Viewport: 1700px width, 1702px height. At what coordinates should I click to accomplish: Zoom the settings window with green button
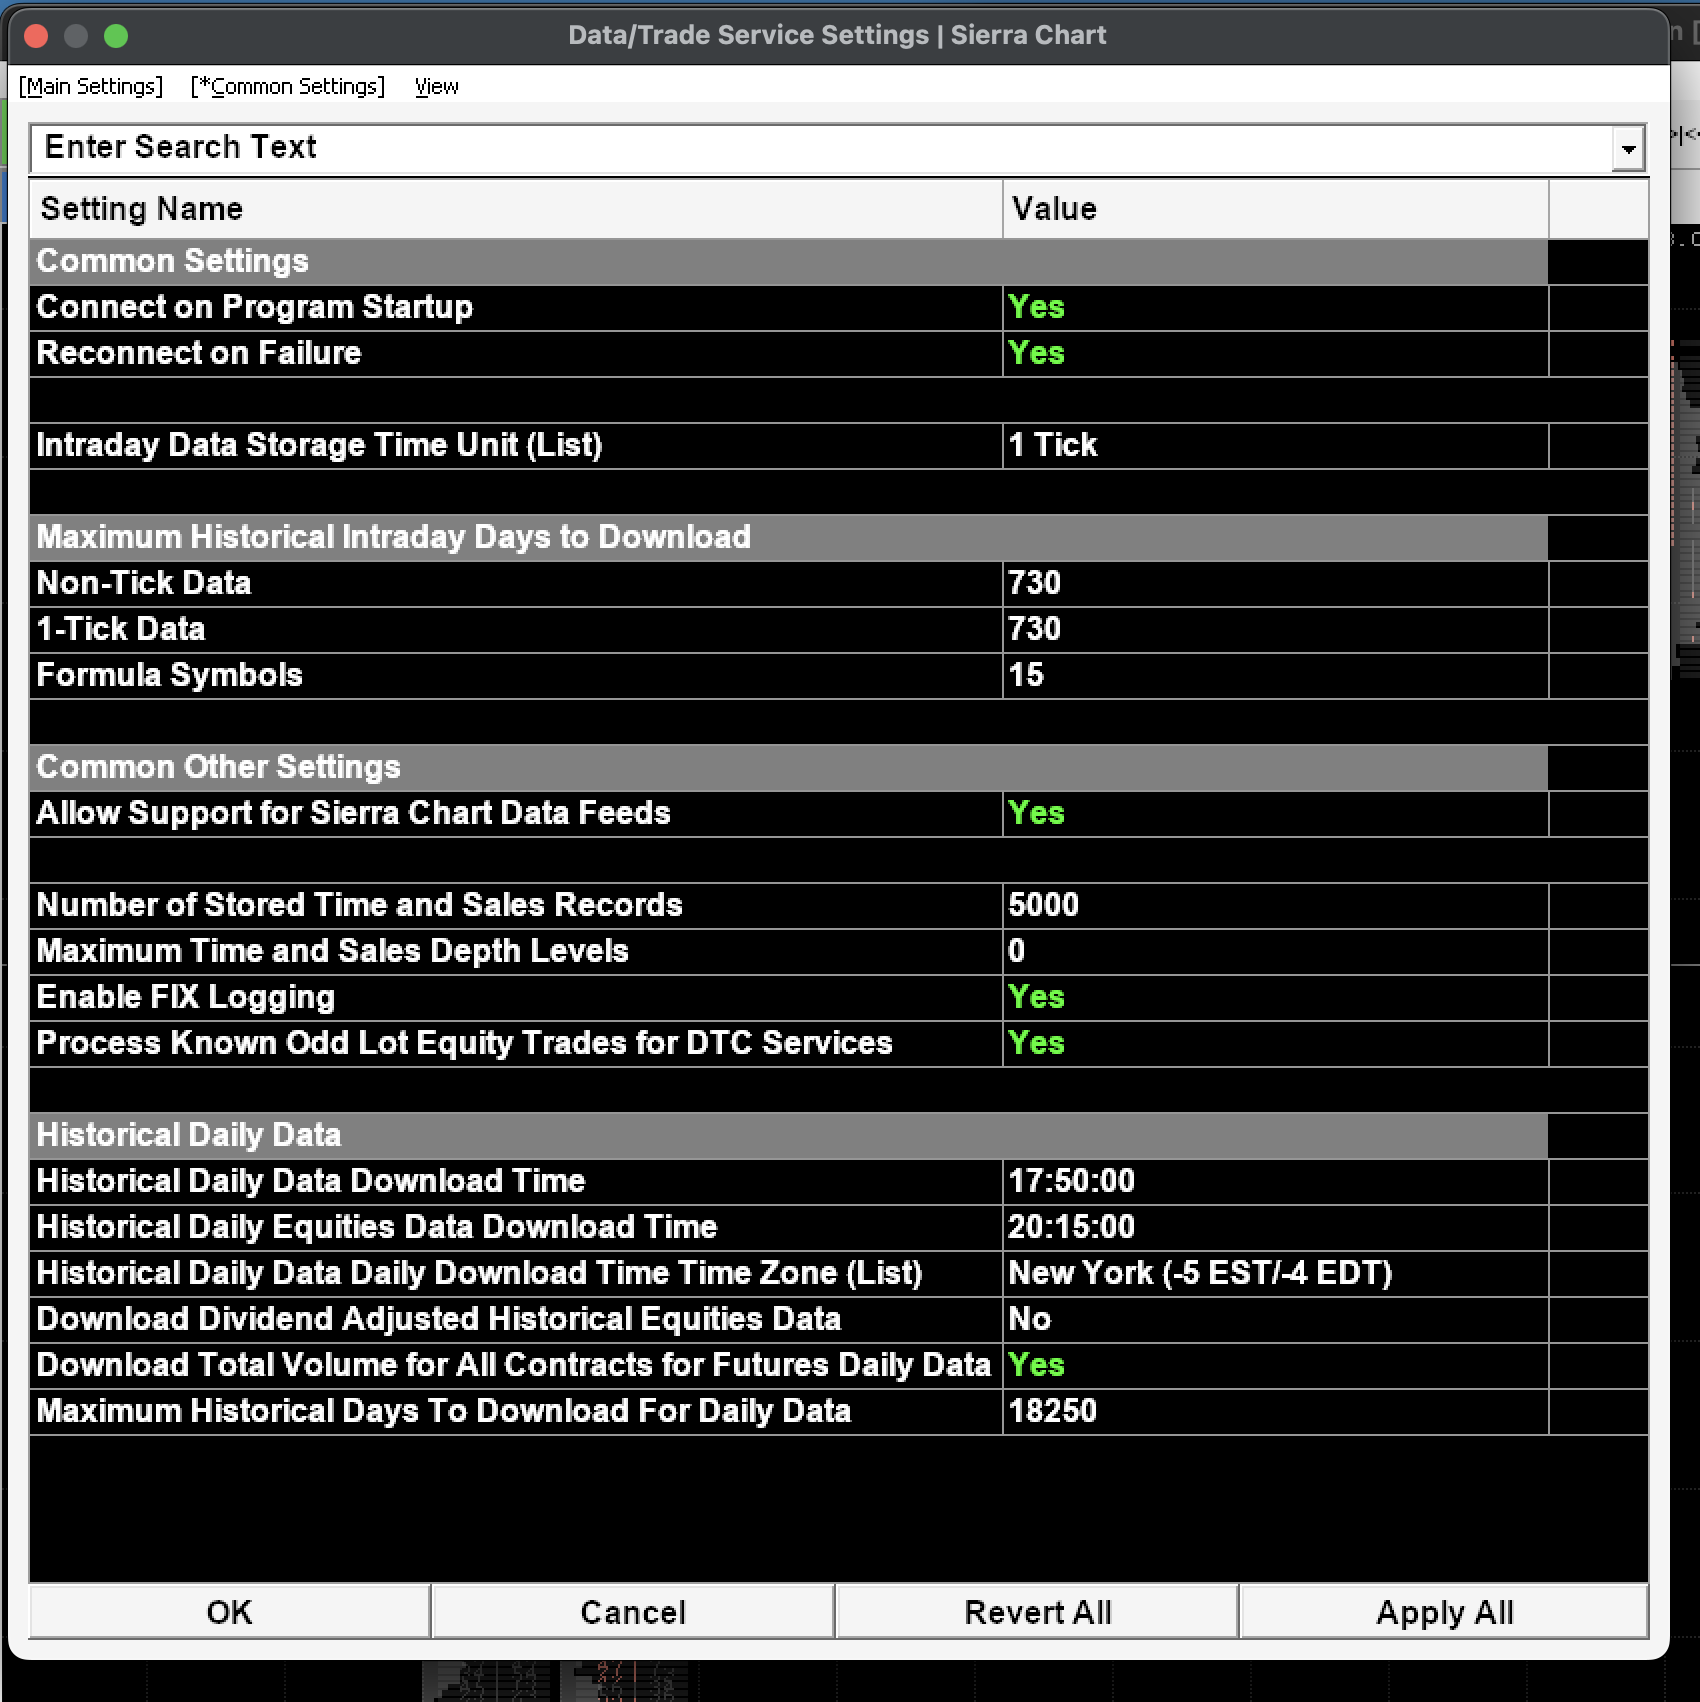click(116, 36)
